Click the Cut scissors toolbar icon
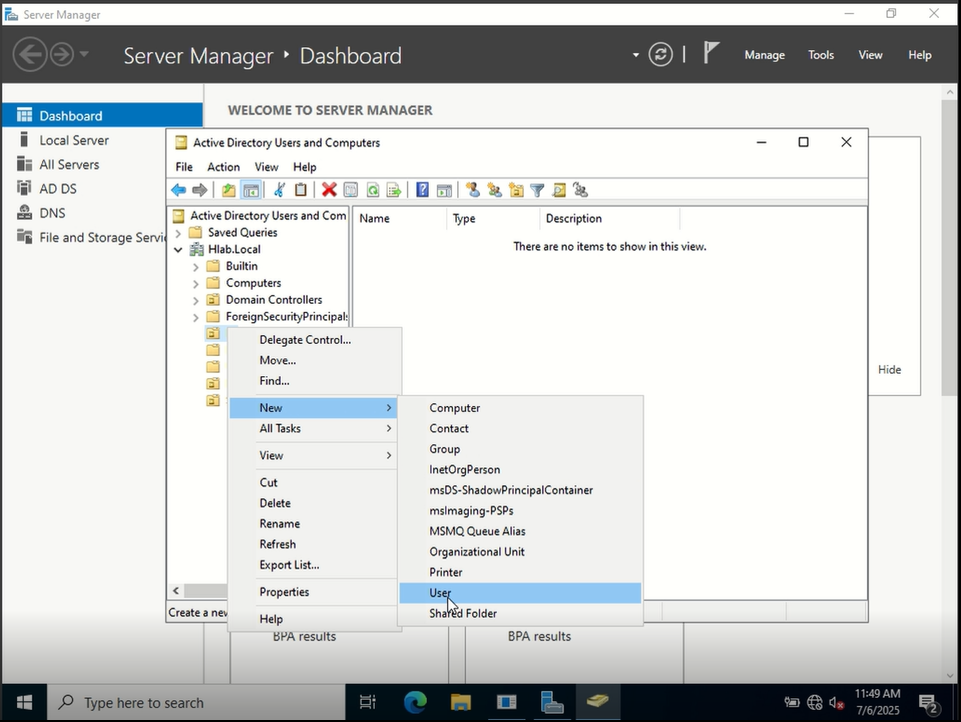The image size is (961, 722). [279, 190]
